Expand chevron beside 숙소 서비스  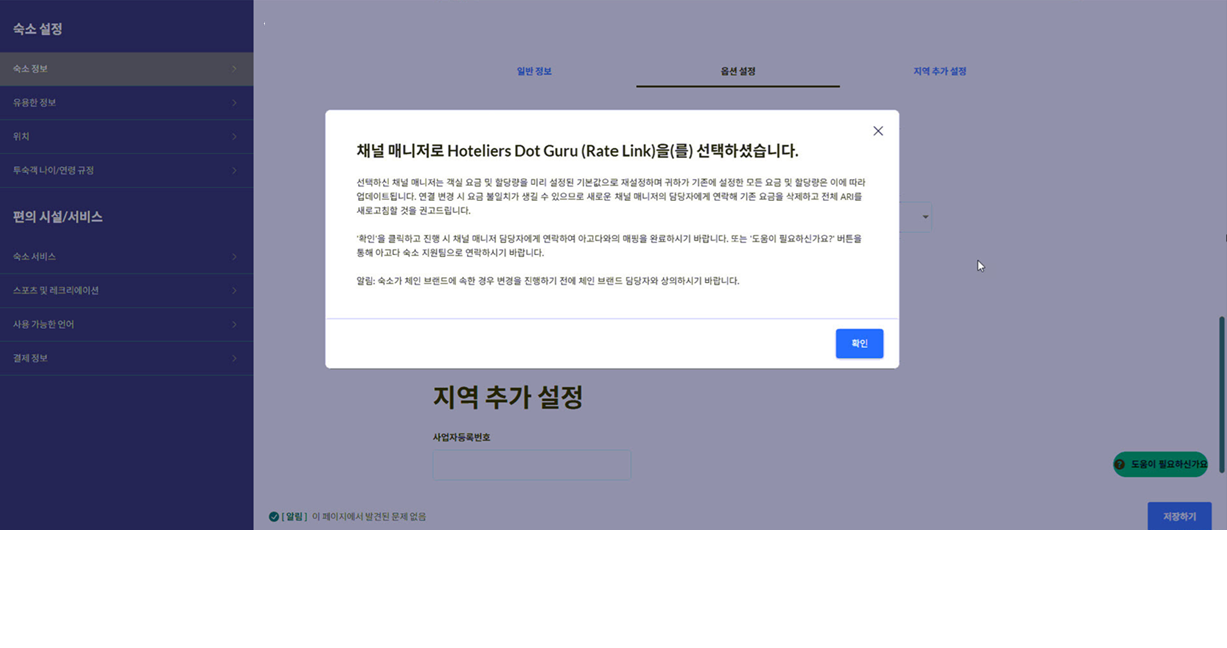234,257
